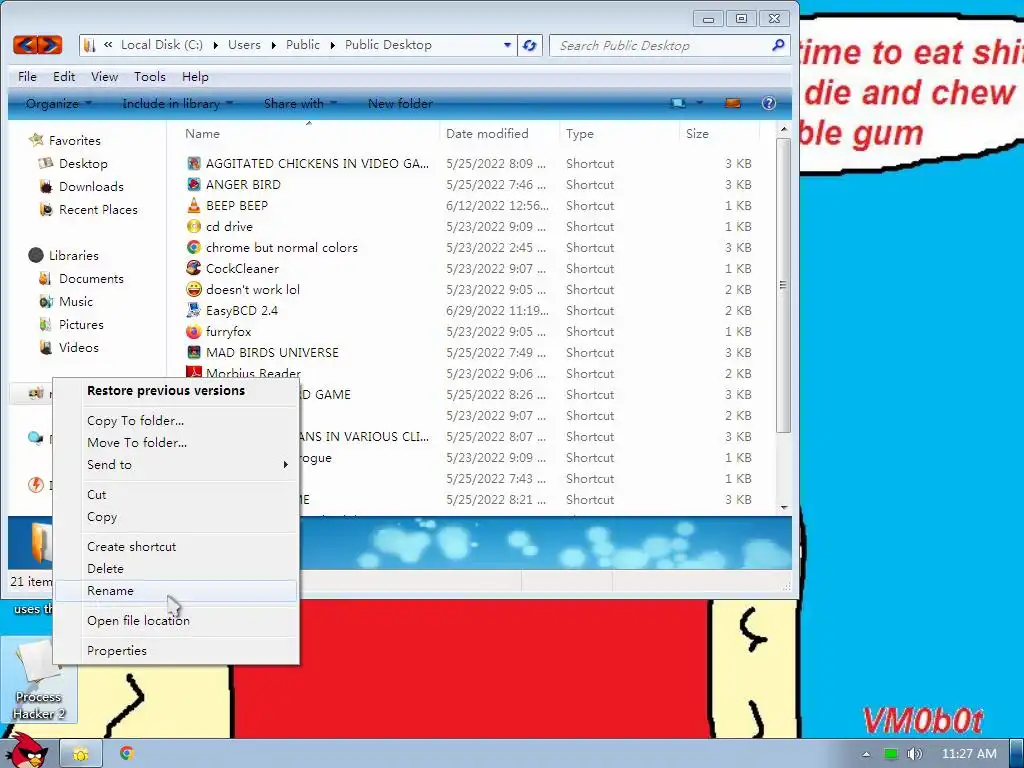Click the MAD BIRDS UNIVERSE icon

click(193, 352)
